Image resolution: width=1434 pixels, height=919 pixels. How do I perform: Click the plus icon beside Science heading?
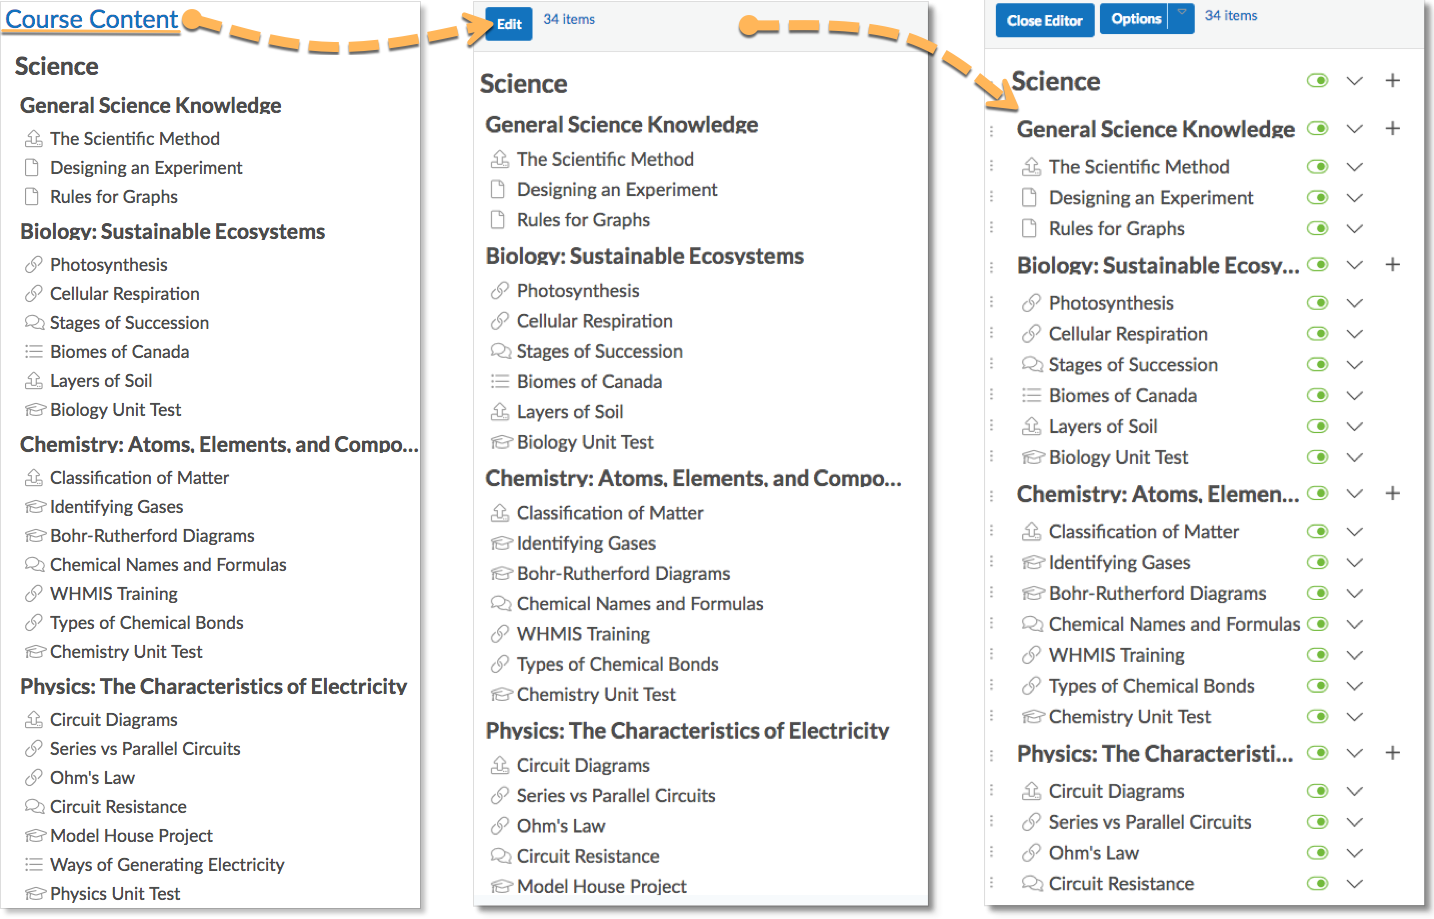1392,81
